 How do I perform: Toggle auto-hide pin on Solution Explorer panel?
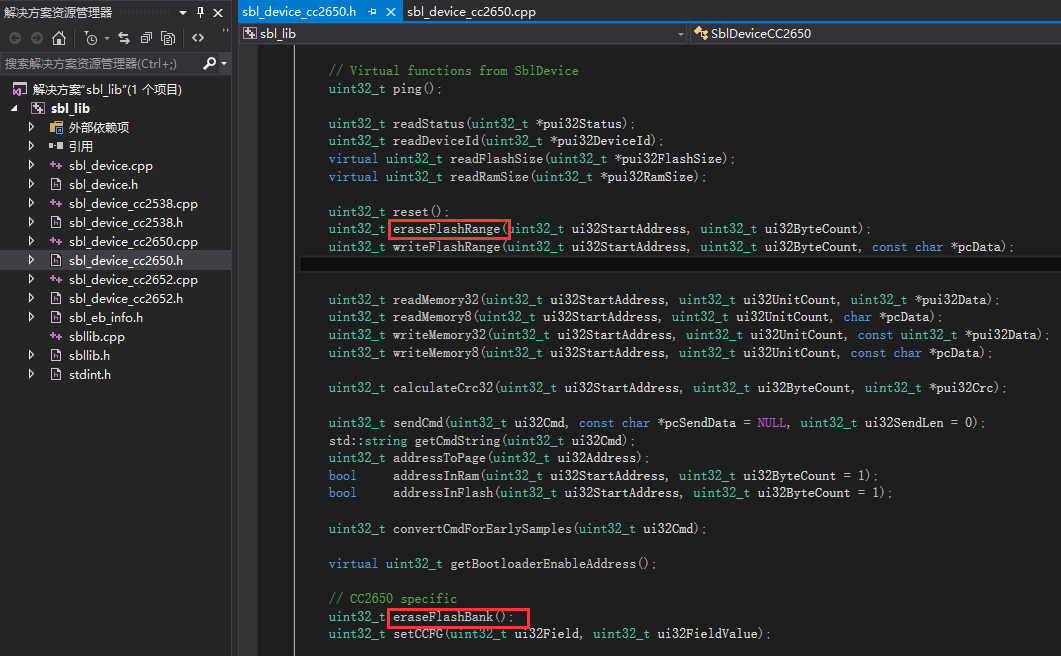(x=201, y=12)
